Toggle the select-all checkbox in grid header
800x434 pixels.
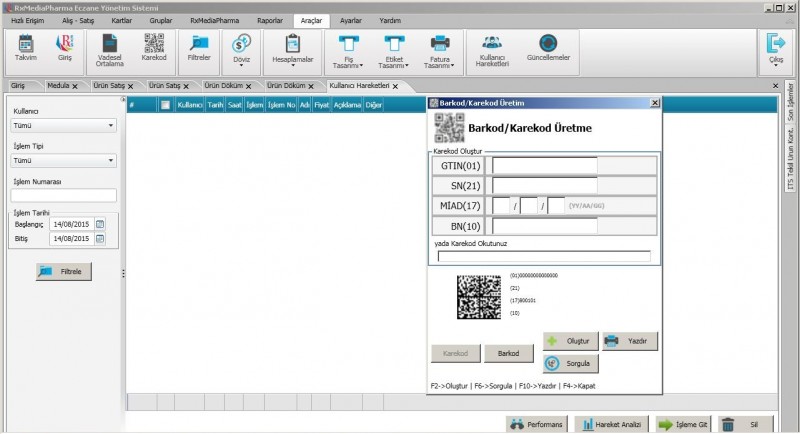pos(165,104)
